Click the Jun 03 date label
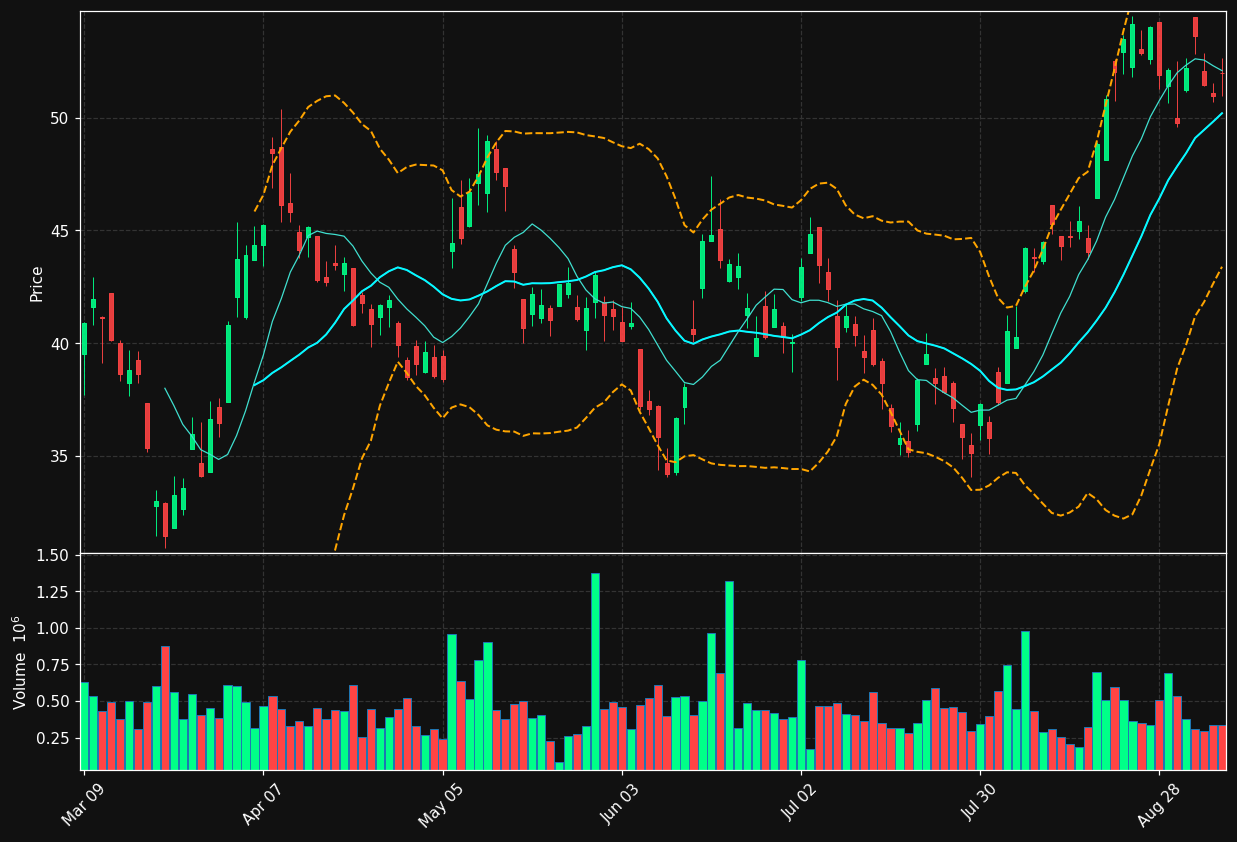The image size is (1237, 842). point(619,807)
